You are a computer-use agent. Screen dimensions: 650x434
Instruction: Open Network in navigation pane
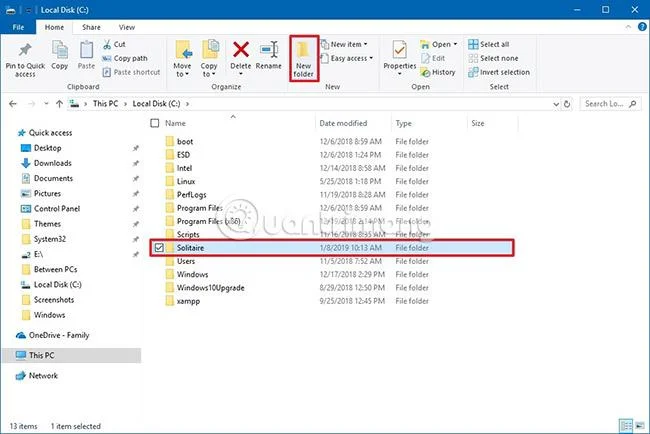coord(37,376)
